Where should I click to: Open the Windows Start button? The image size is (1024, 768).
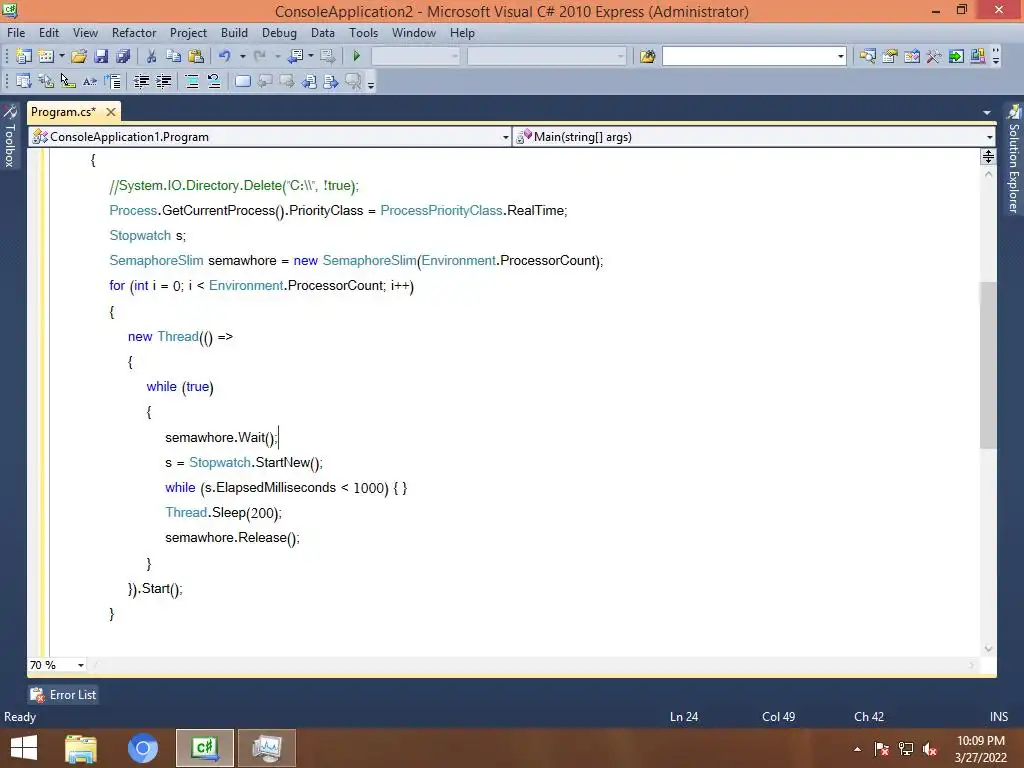pyautogui.click(x=24, y=748)
